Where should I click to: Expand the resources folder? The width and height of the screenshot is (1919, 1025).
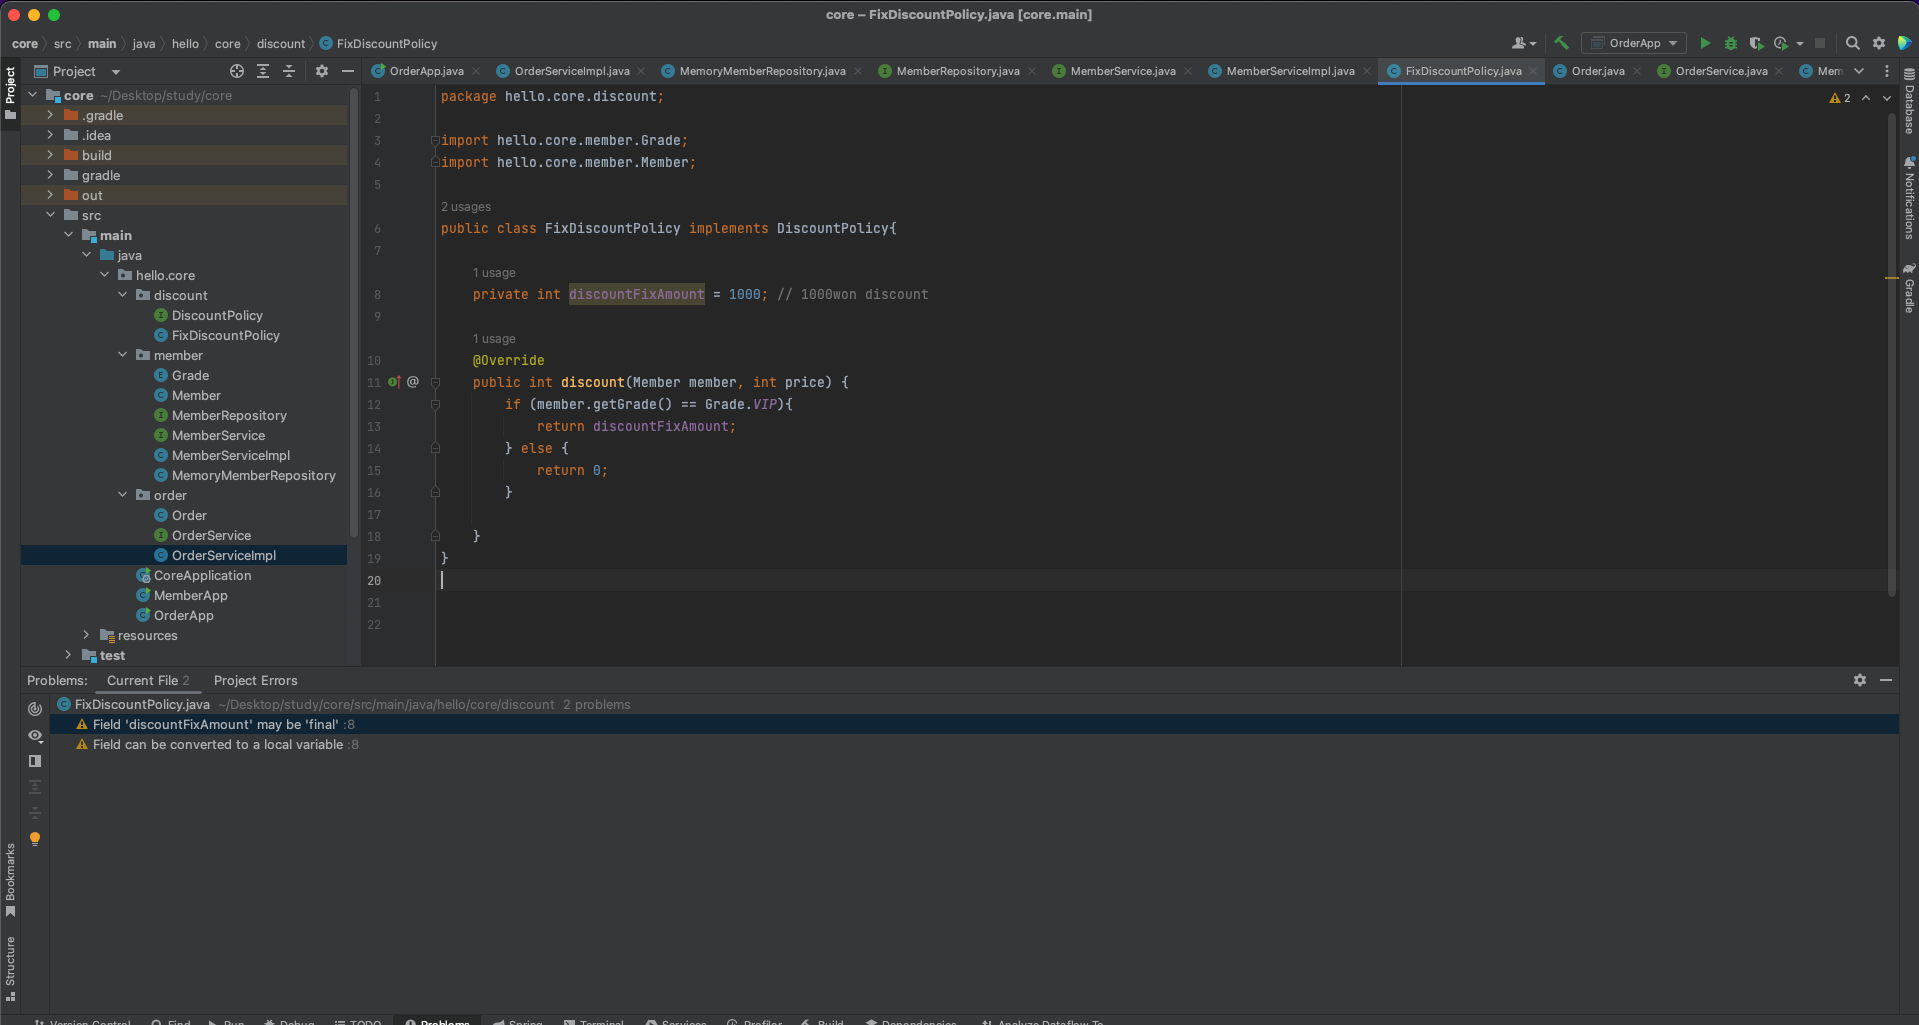[86, 635]
